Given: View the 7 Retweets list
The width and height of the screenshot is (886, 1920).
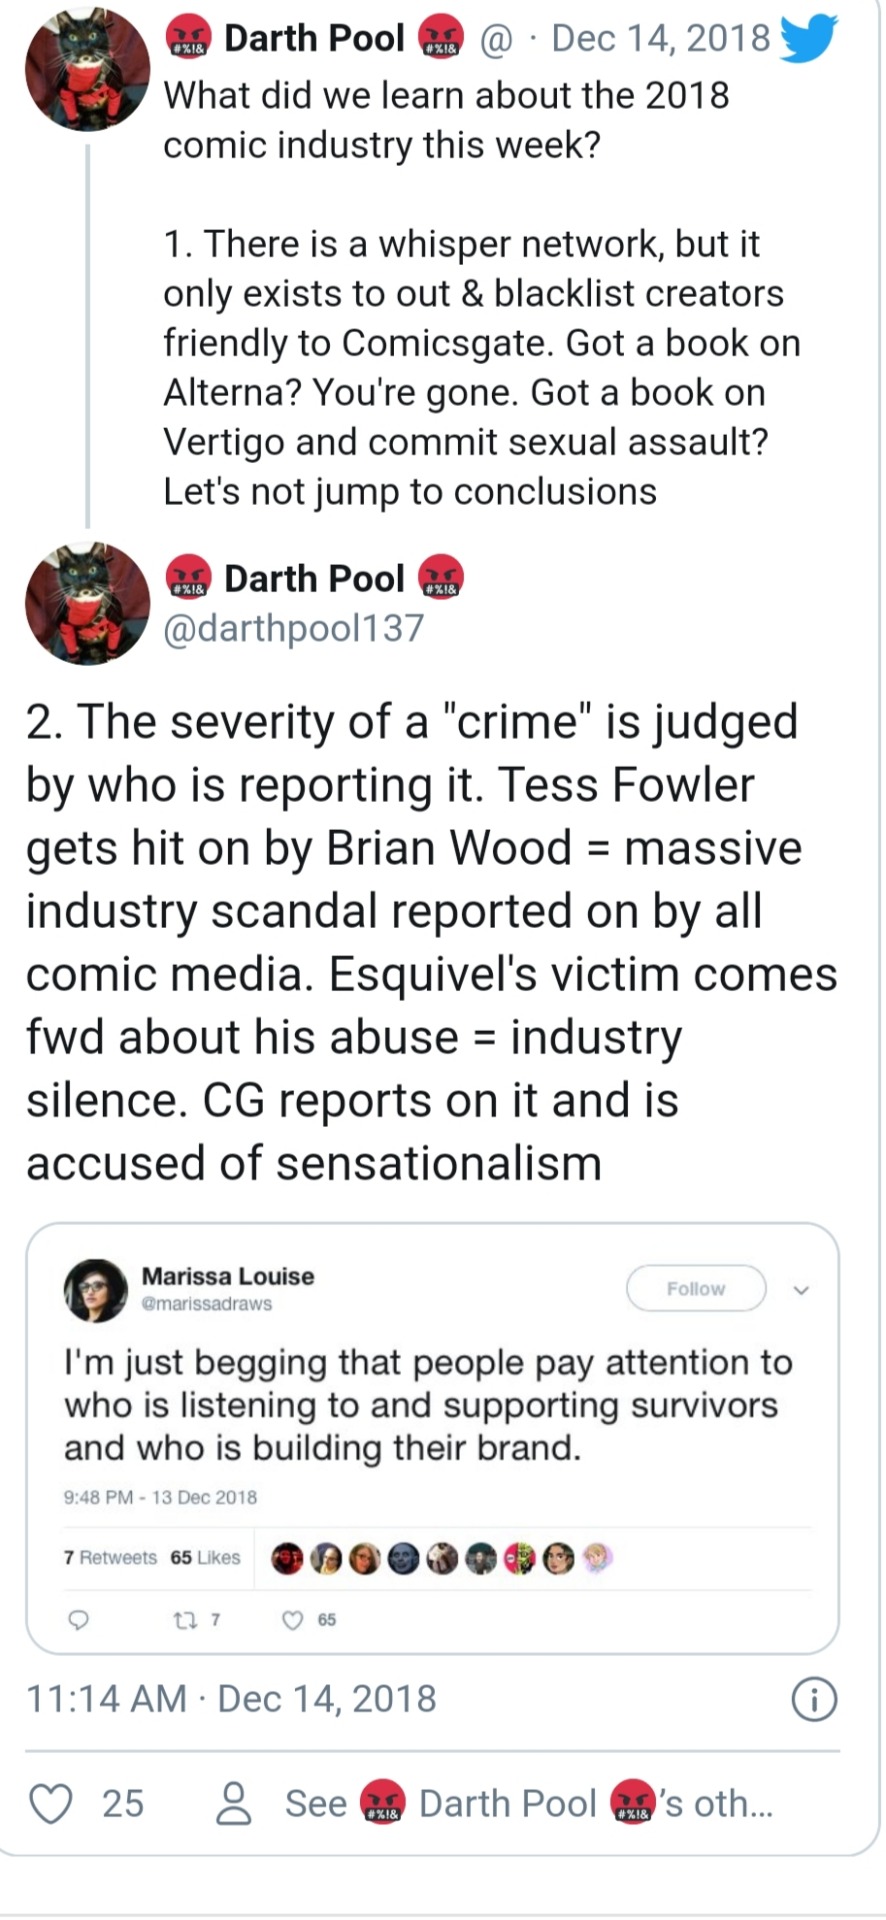Looking at the screenshot, I should [110, 1557].
